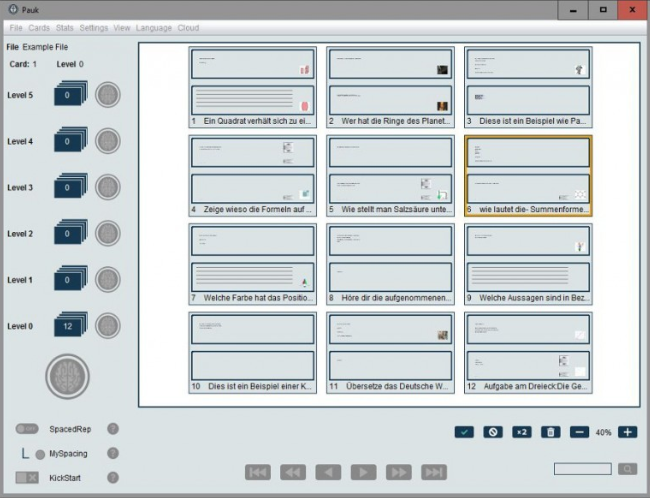Open the Language menu
650x498 pixels.
tap(154, 28)
